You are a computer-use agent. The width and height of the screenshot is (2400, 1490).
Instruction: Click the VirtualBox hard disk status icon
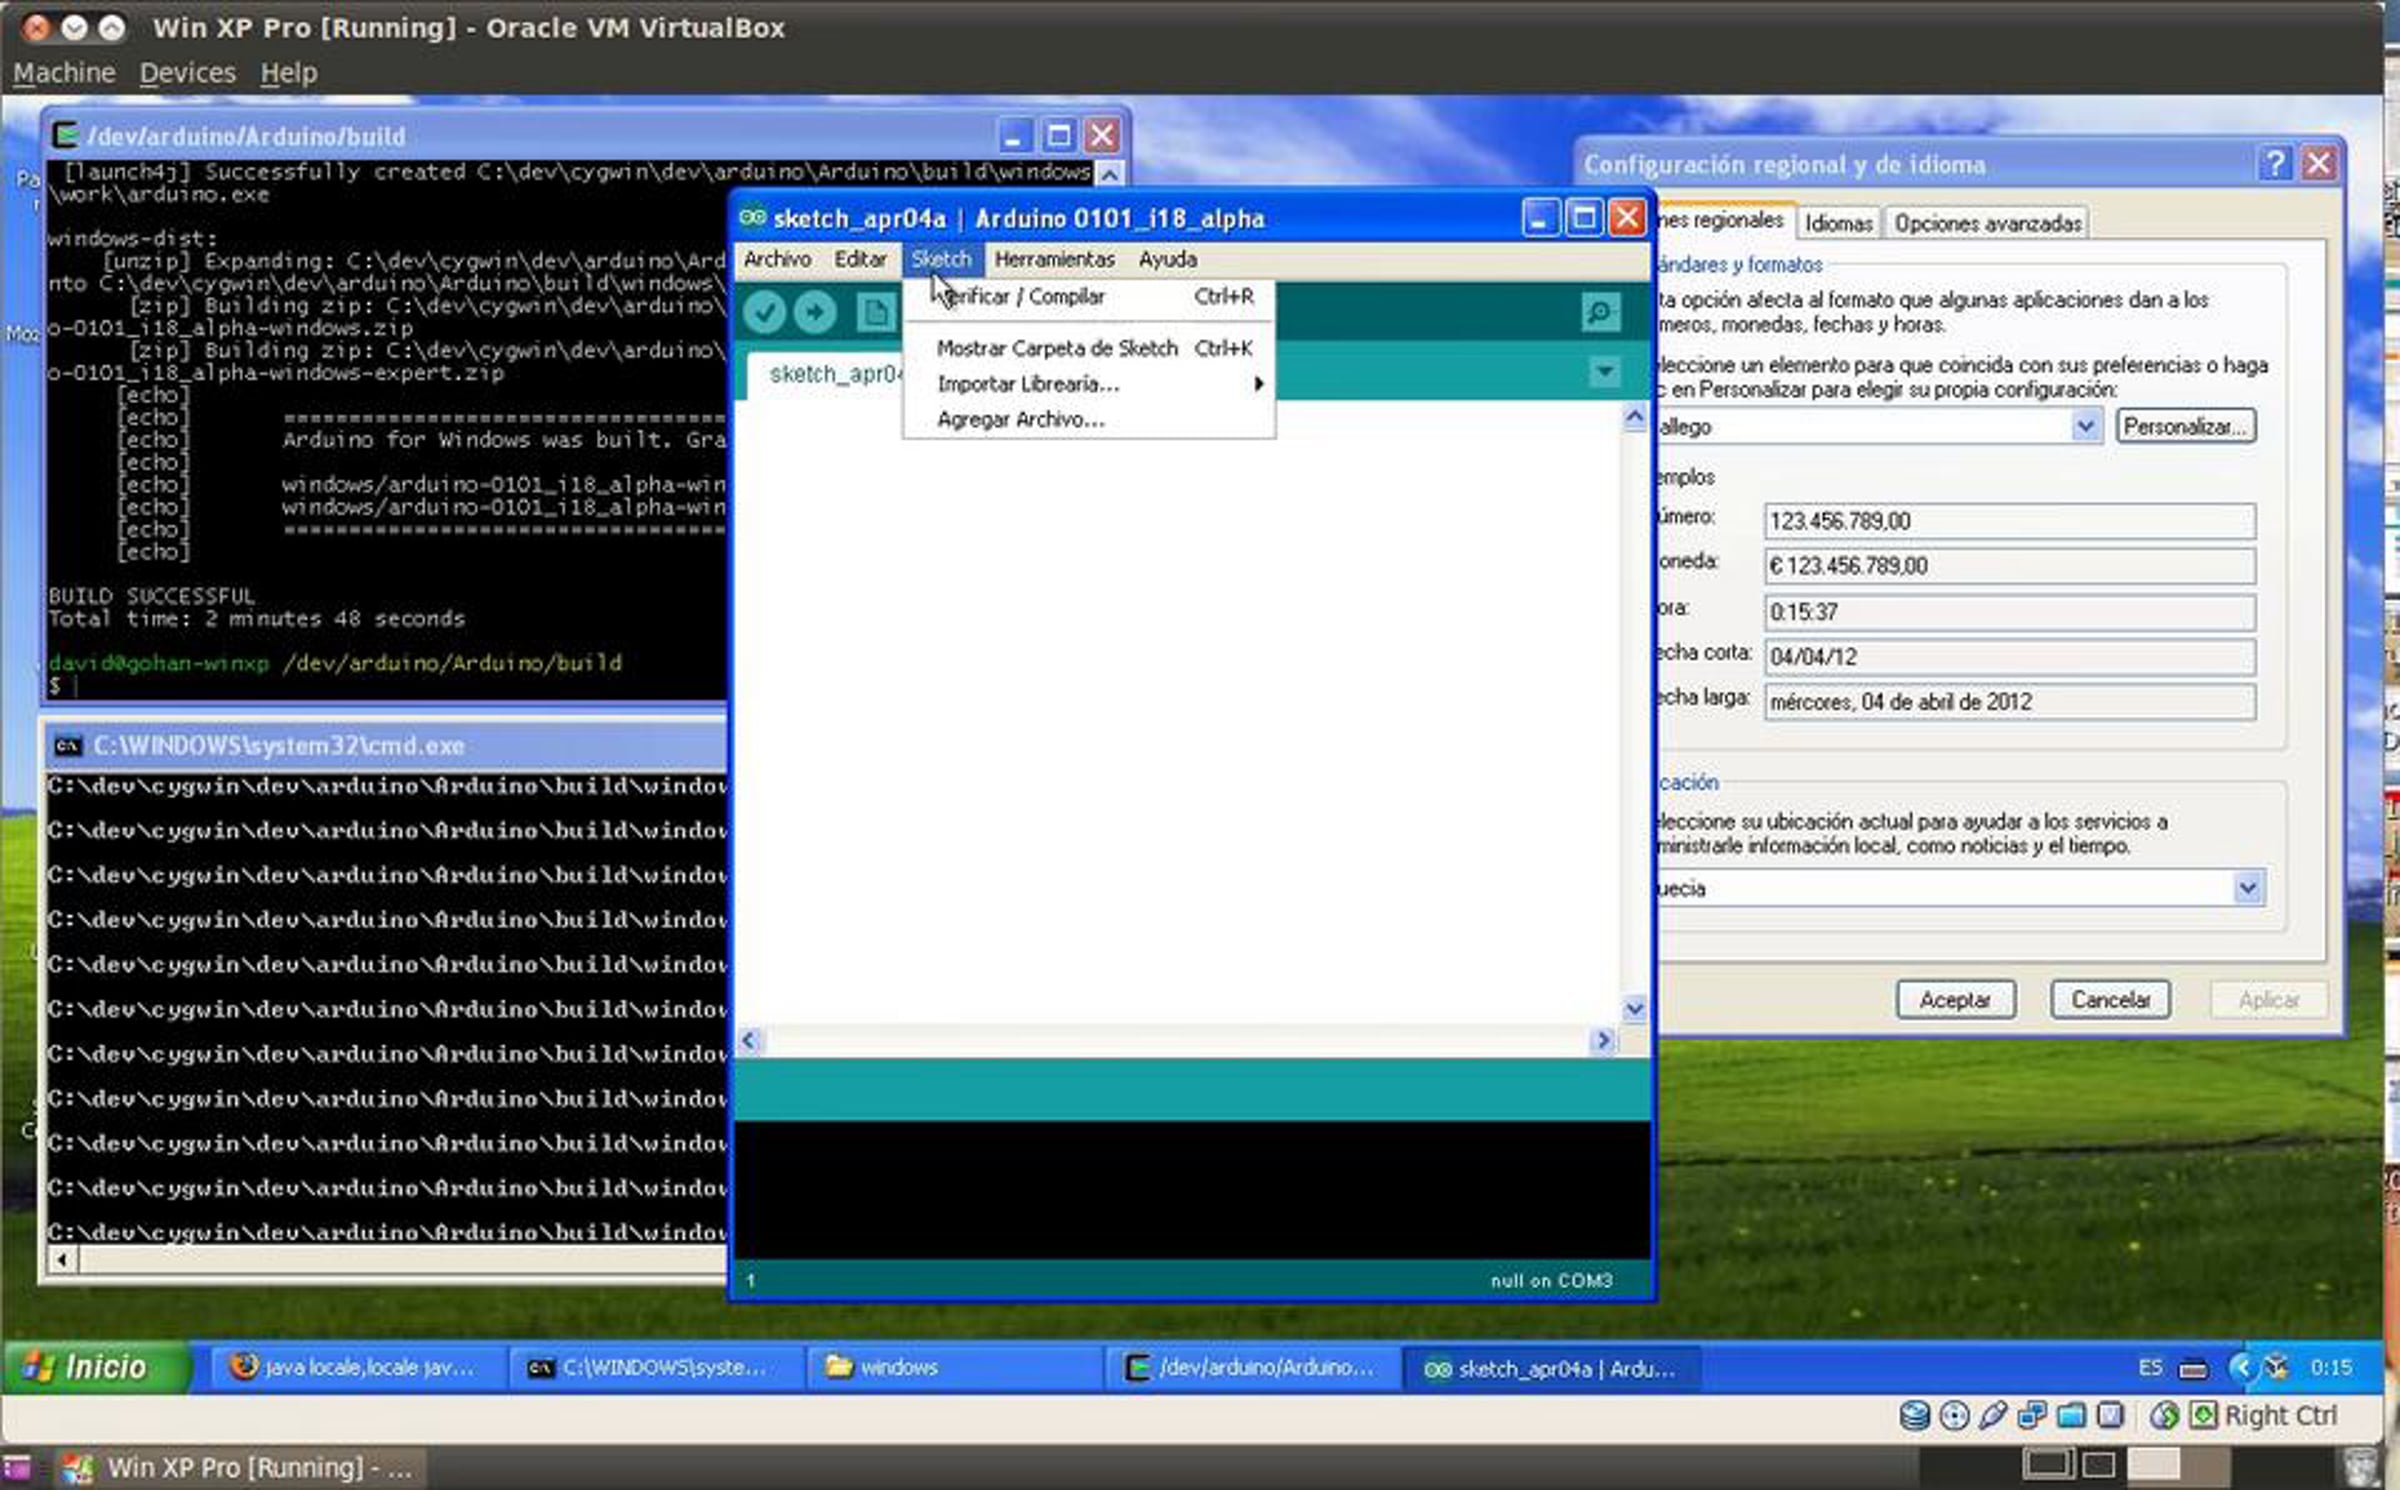[x=1914, y=1415]
